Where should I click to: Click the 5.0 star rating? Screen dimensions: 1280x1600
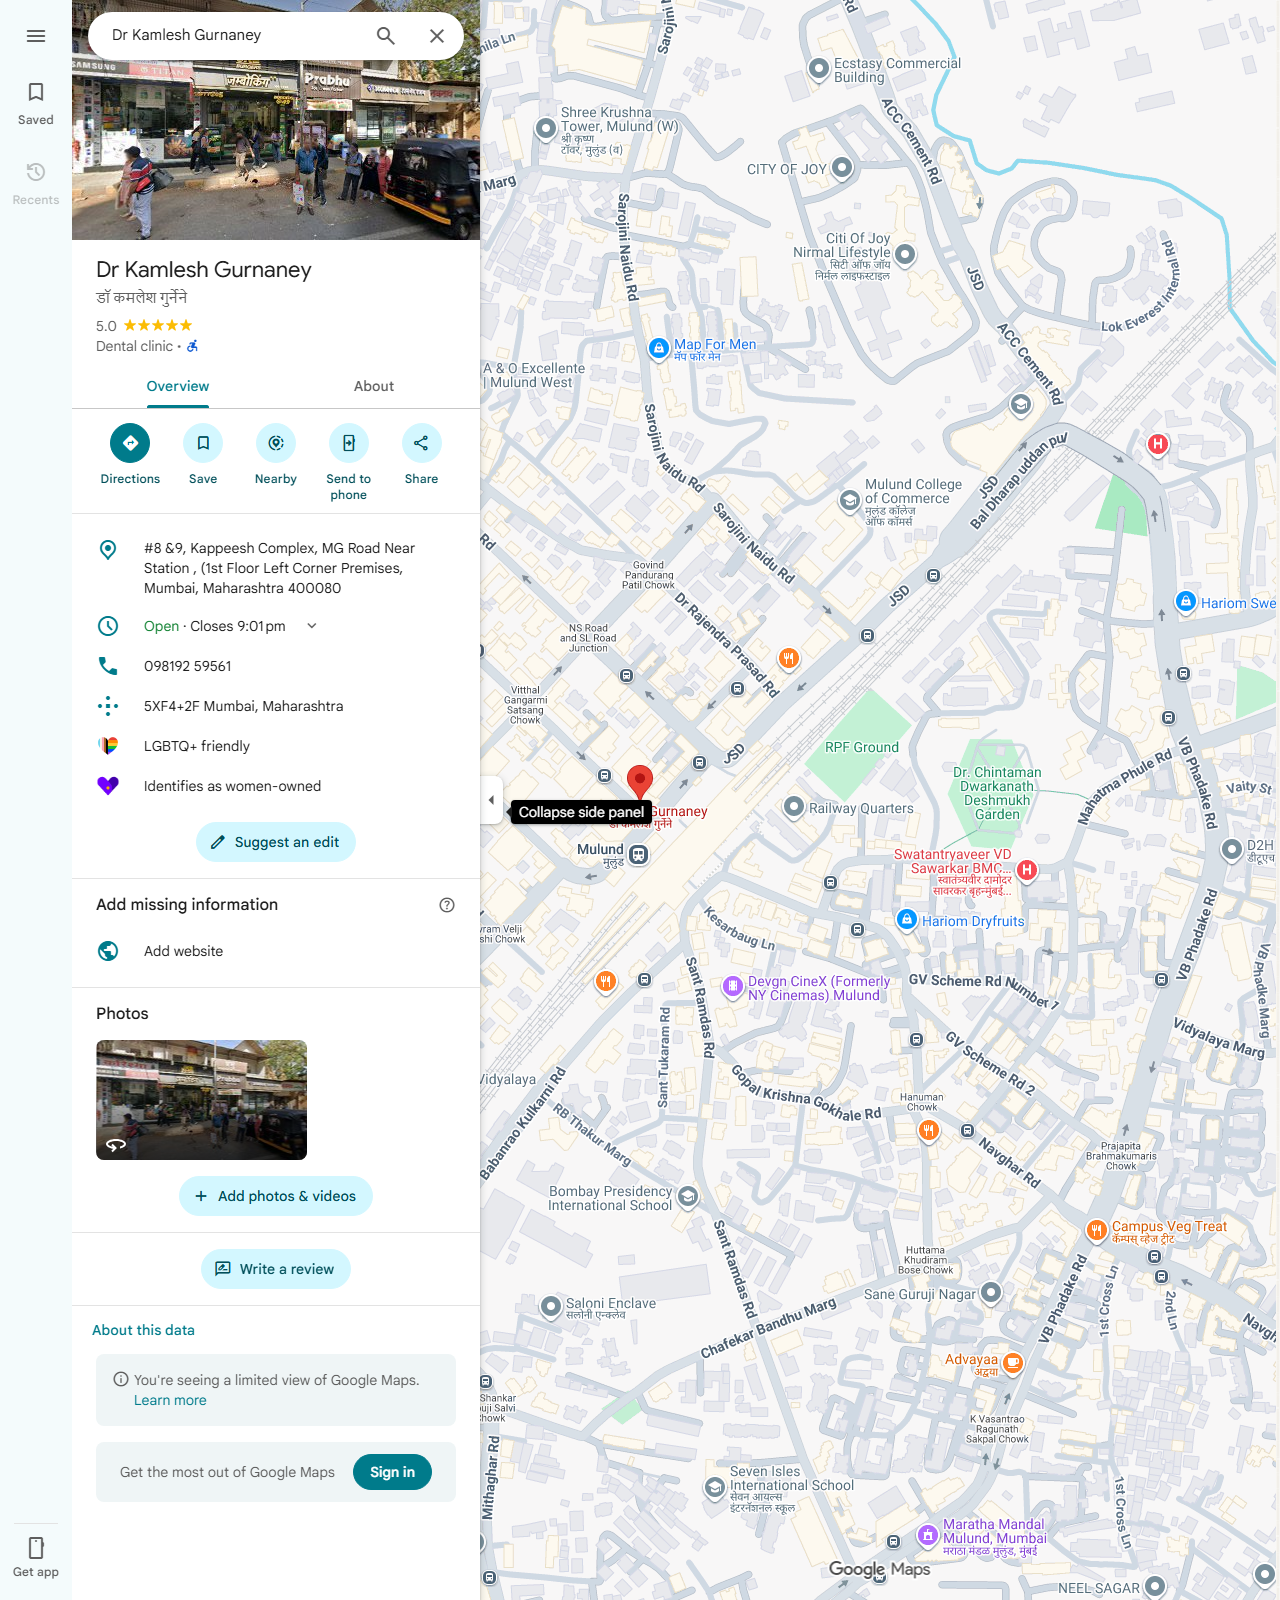(x=144, y=326)
